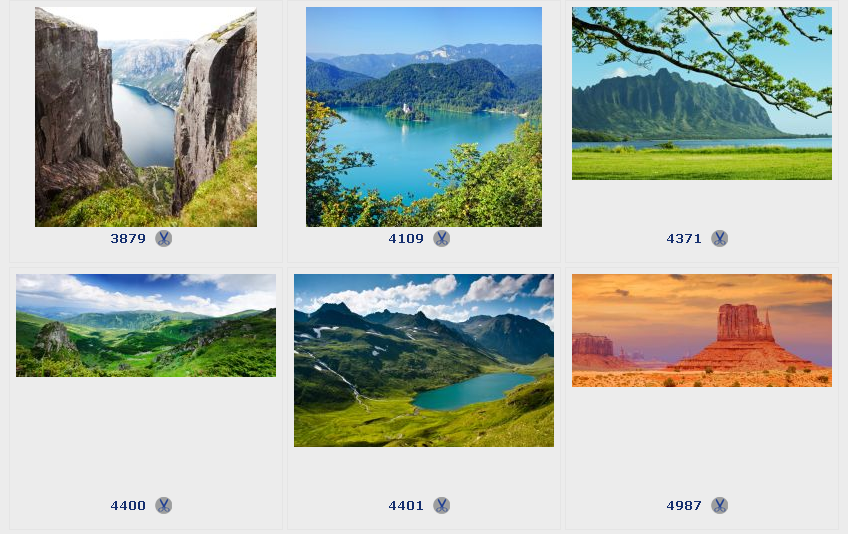Open the link labeled 4400
The height and width of the screenshot is (534, 848).
pos(128,505)
